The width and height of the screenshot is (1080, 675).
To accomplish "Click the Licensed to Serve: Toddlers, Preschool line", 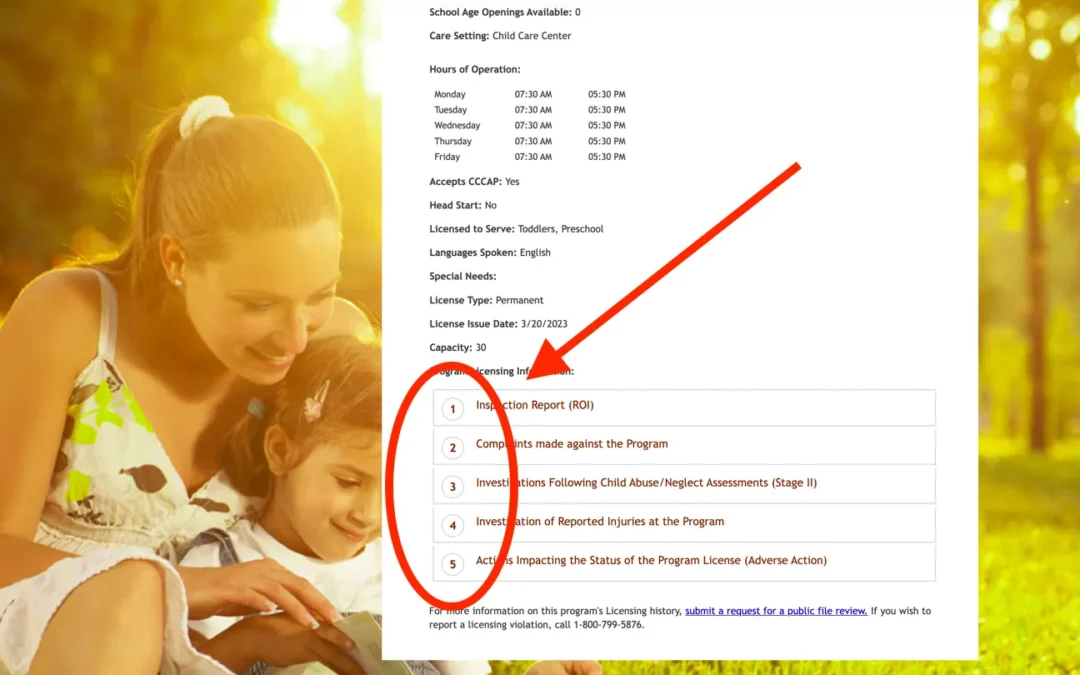I will pyautogui.click(x=516, y=229).
